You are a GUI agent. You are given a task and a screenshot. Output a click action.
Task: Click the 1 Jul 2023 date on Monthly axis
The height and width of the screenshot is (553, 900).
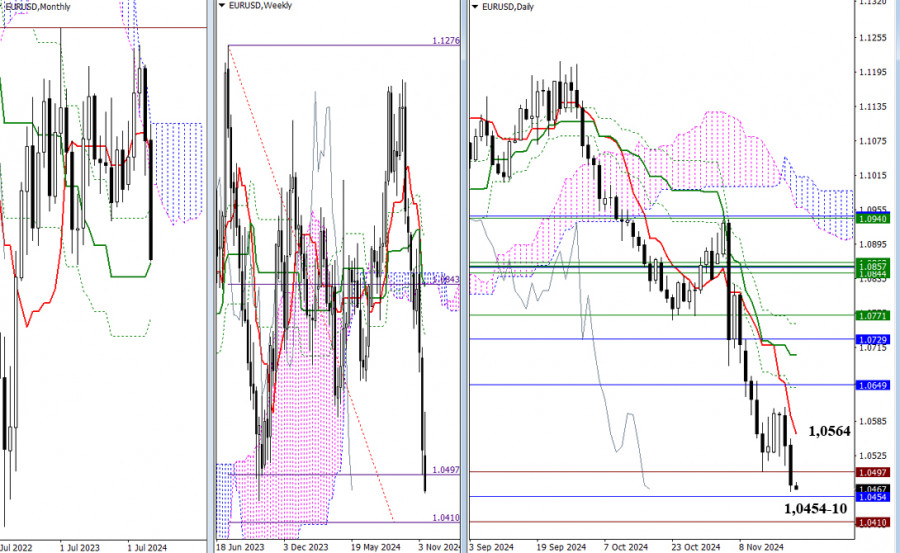(79, 547)
